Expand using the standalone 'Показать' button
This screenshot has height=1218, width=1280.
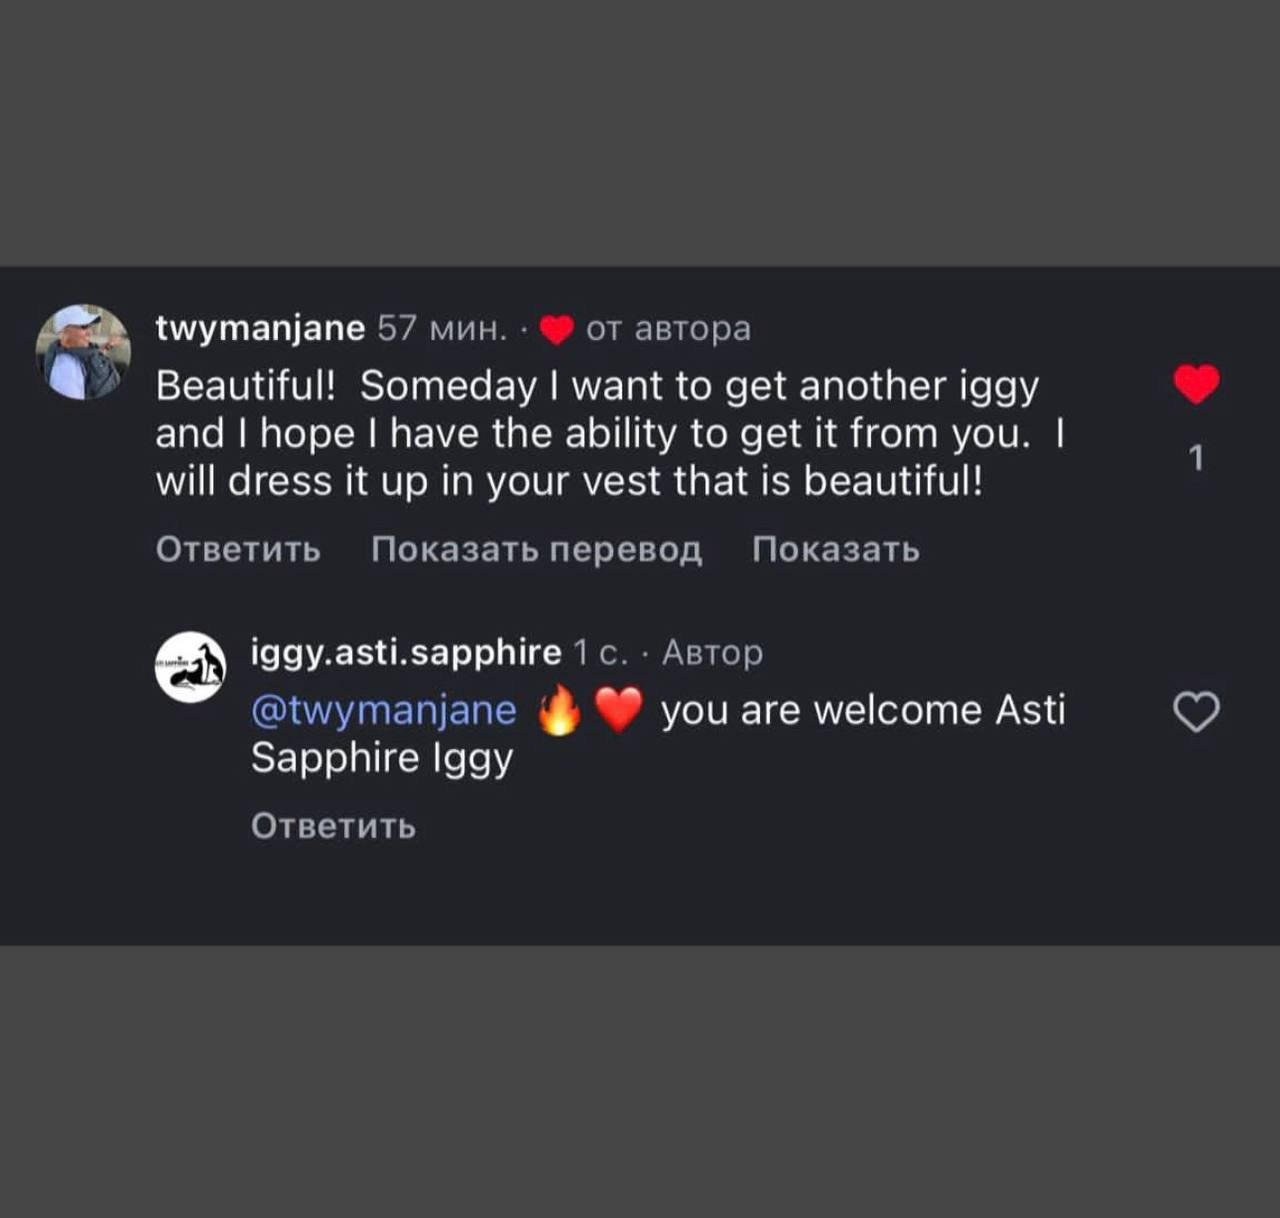835,549
